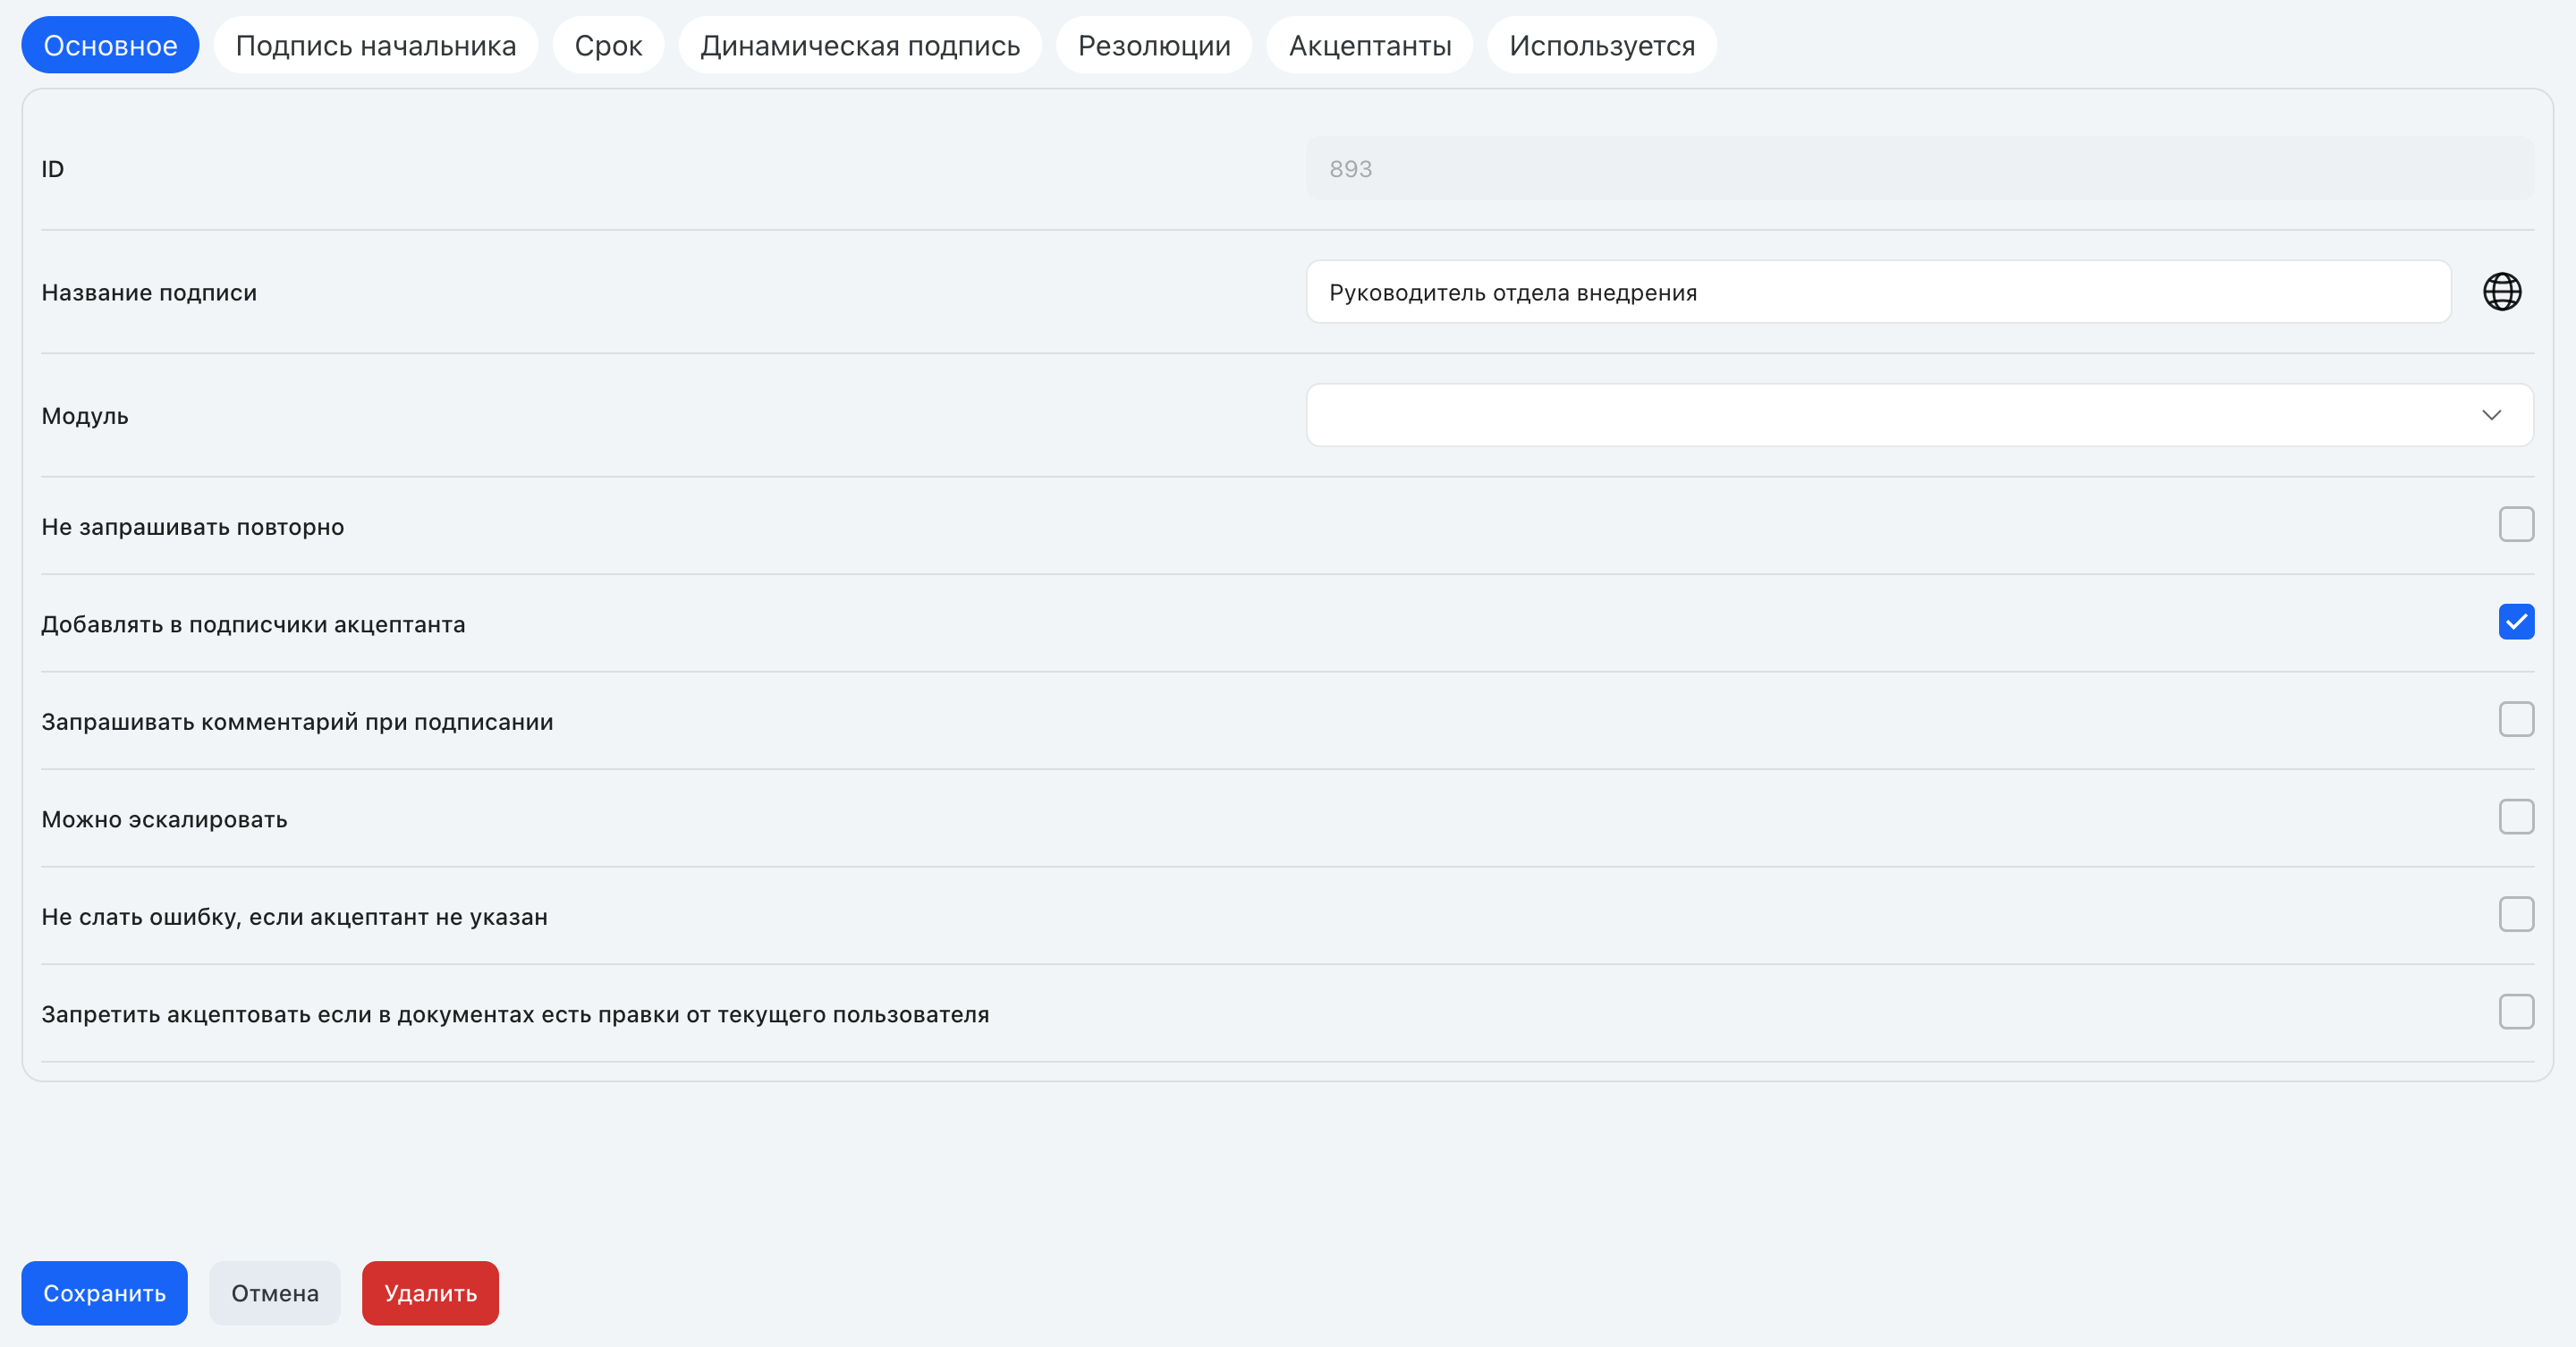Image resolution: width=2576 pixels, height=1347 pixels.
Task: Click the red Удалить button
Action: (x=430, y=1293)
